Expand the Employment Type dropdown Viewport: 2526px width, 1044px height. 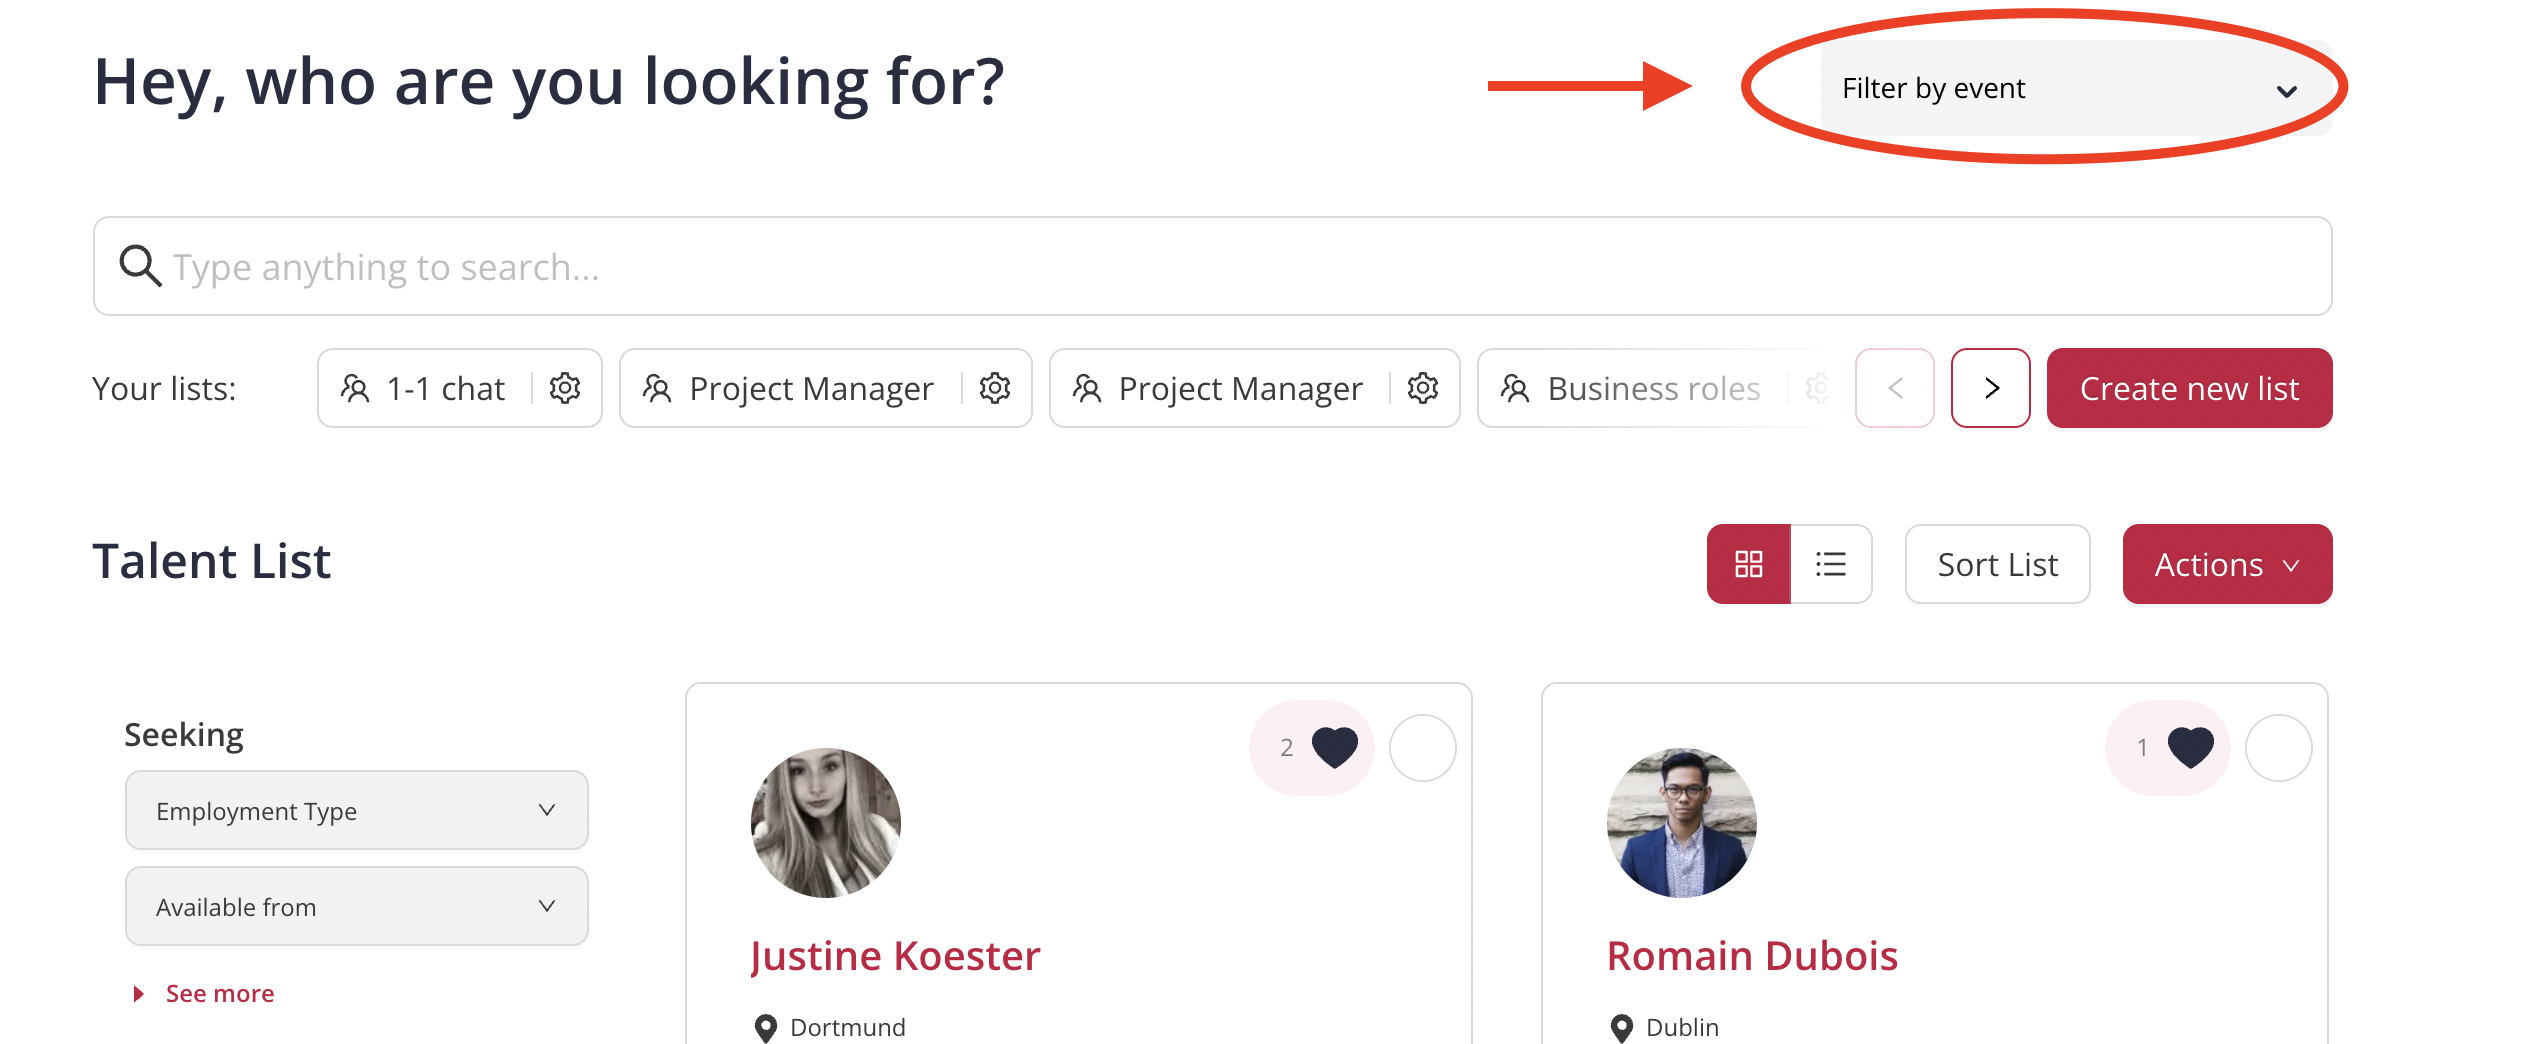click(357, 810)
